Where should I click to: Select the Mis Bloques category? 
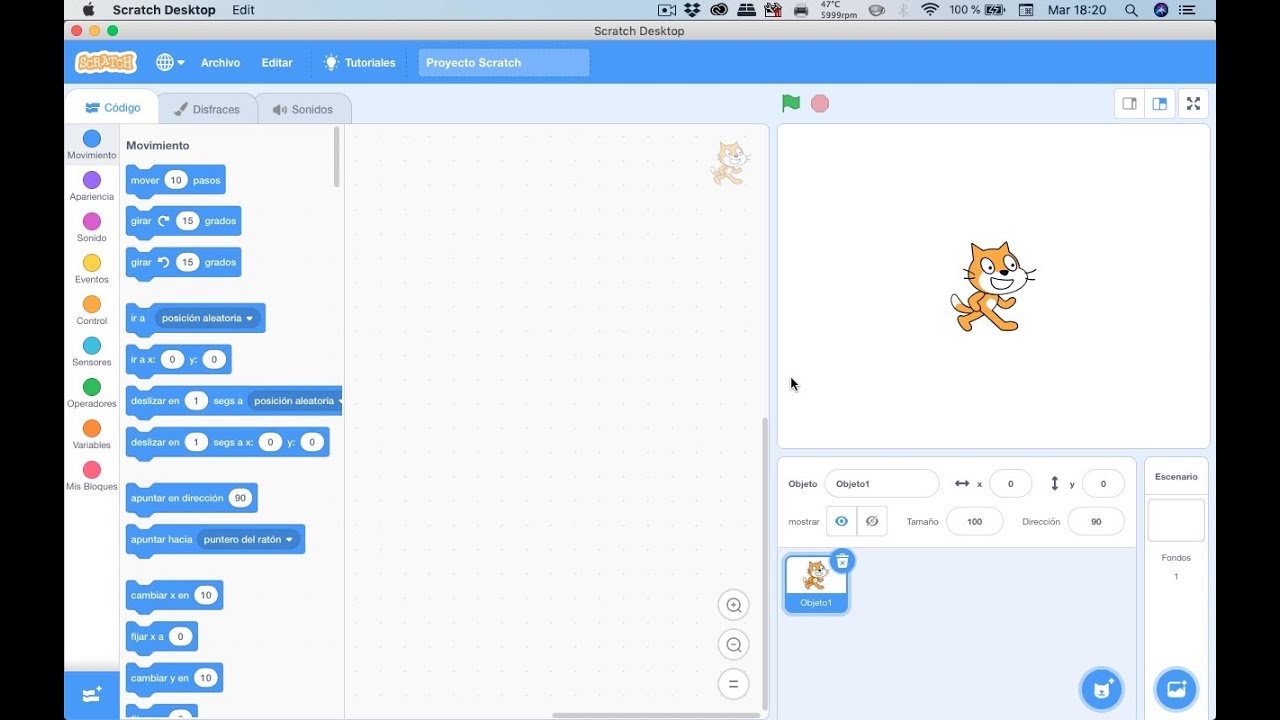pos(92,476)
